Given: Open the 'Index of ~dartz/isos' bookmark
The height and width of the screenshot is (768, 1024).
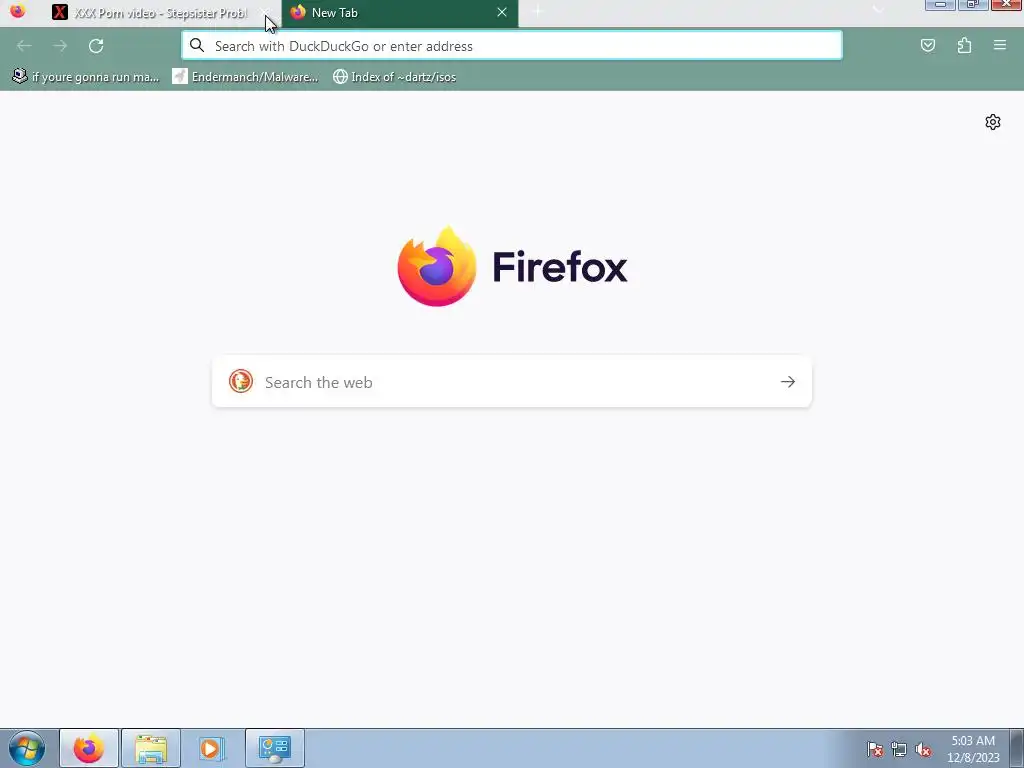Looking at the screenshot, I should tap(394, 76).
